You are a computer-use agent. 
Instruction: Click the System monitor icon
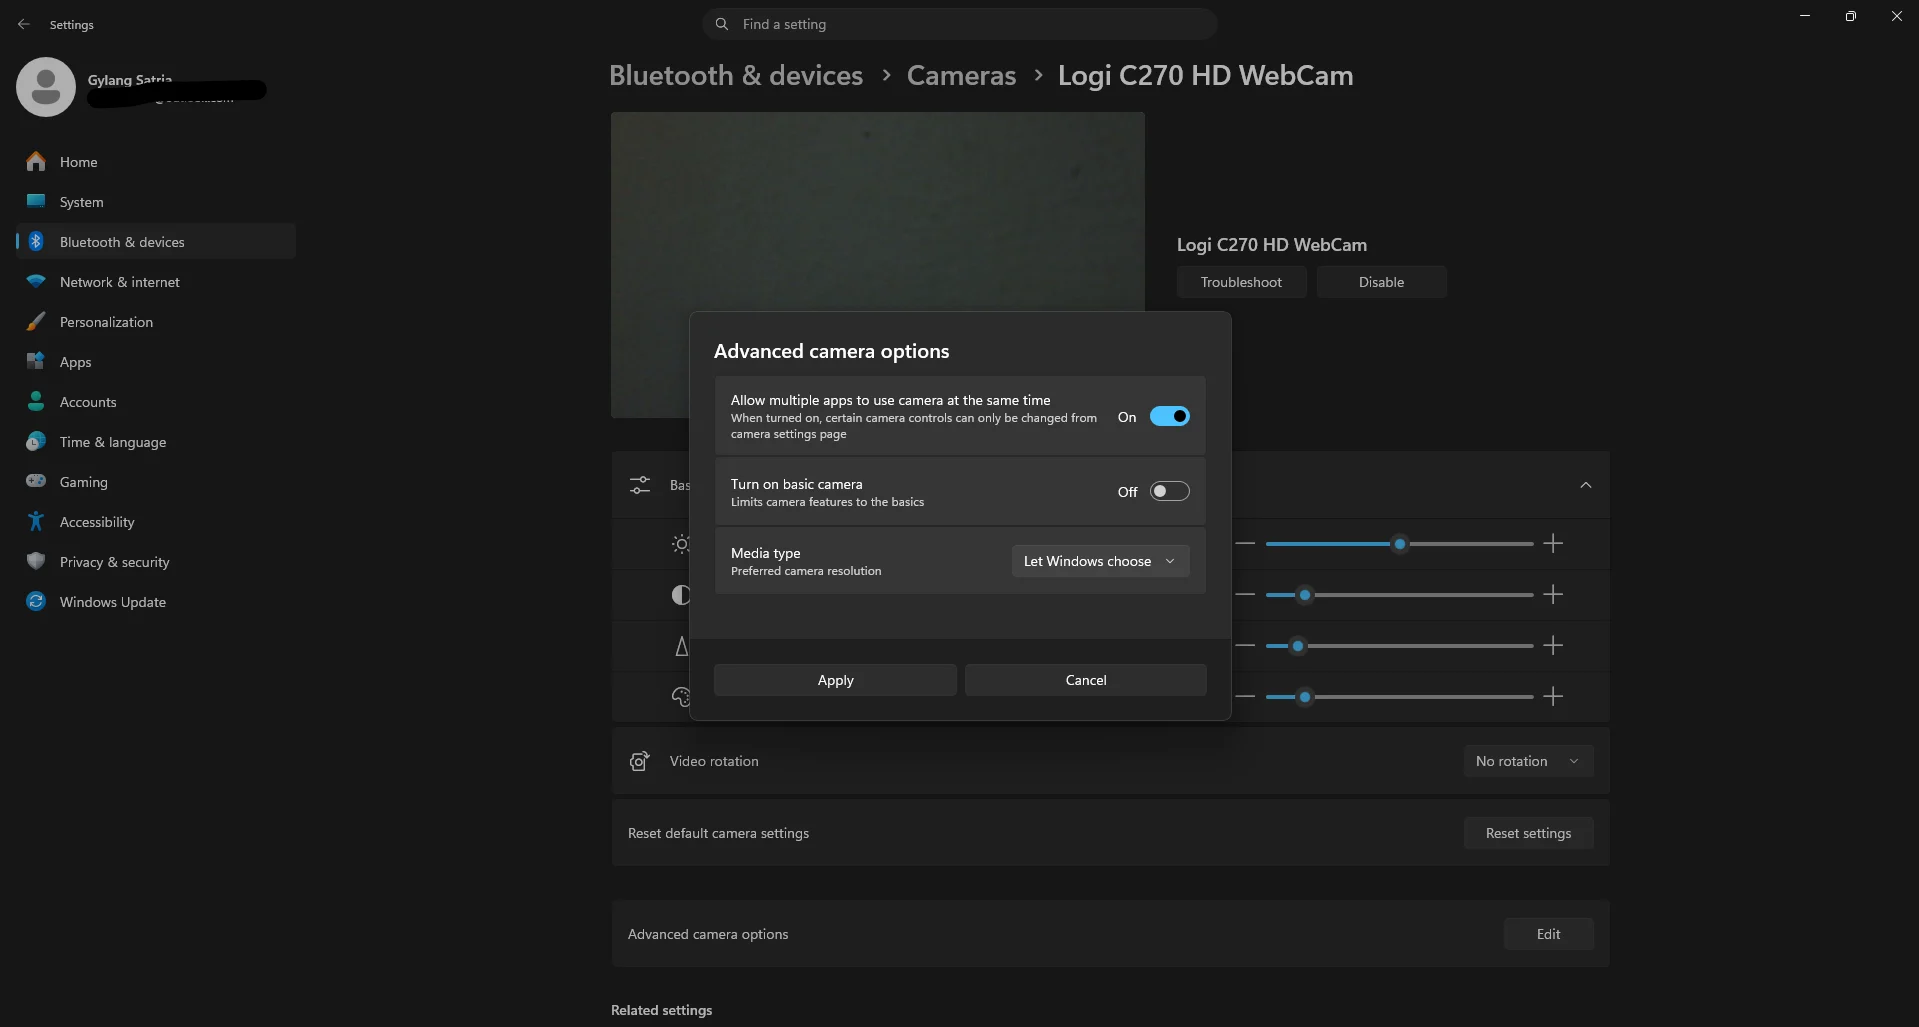(36, 201)
